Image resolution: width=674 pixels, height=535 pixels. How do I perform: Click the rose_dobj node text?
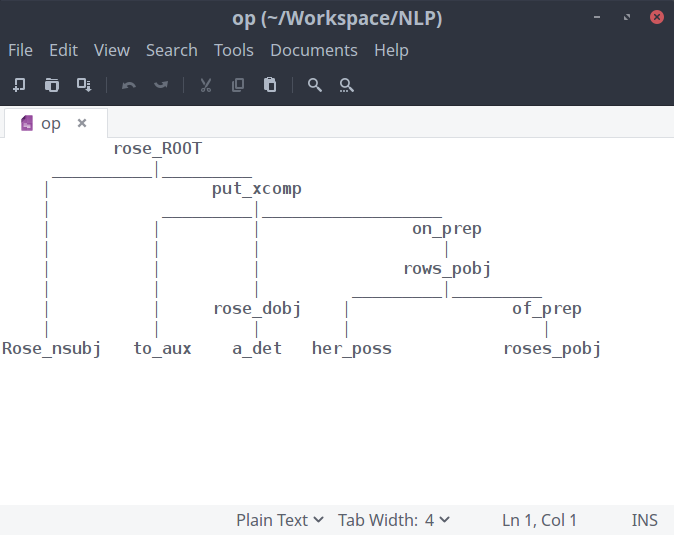pos(257,309)
